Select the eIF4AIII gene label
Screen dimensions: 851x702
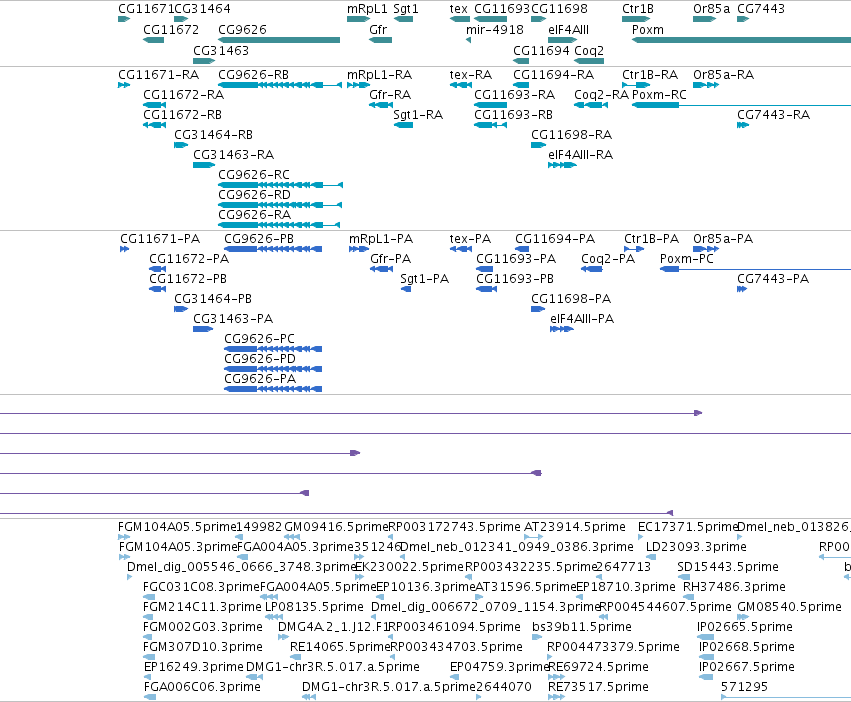[x=568, y=29]
